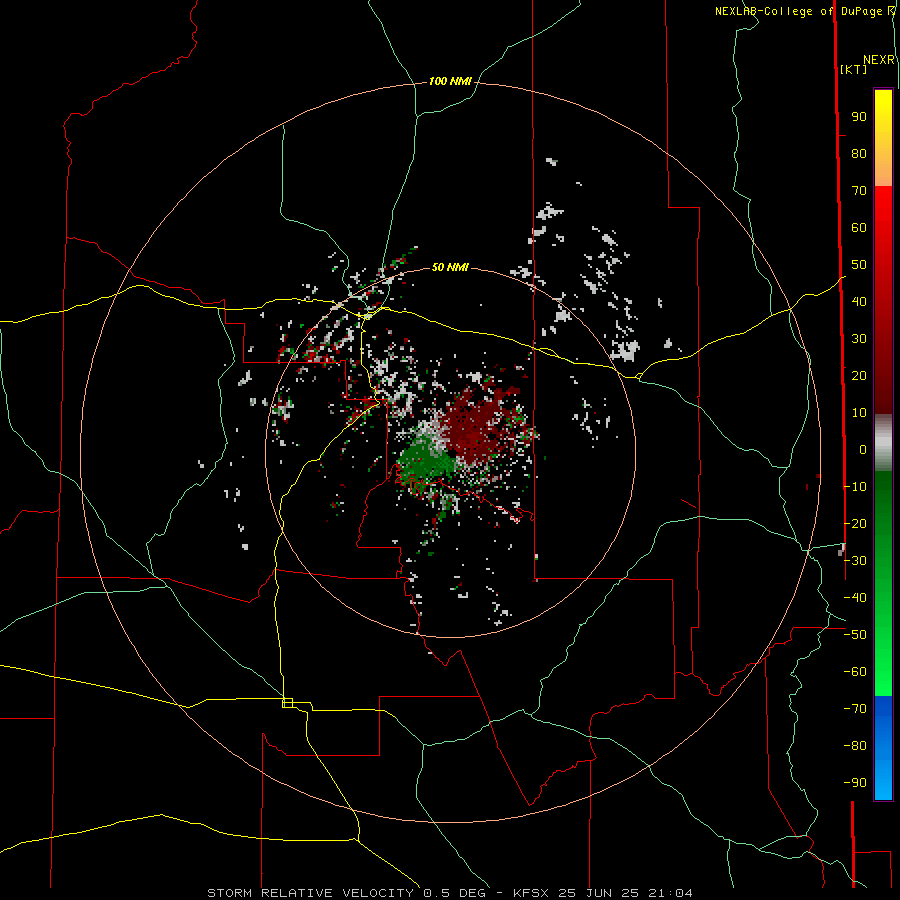Click the 90 value on velocity scale
Image resolution: width=900 pixels, height=900 pixels.
(x=859, y=117)
